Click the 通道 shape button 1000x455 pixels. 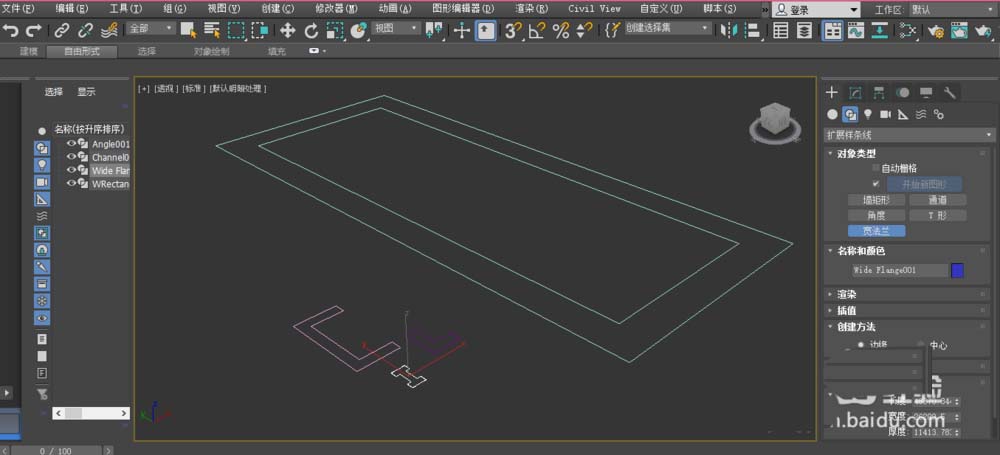(x=937, y=200)
